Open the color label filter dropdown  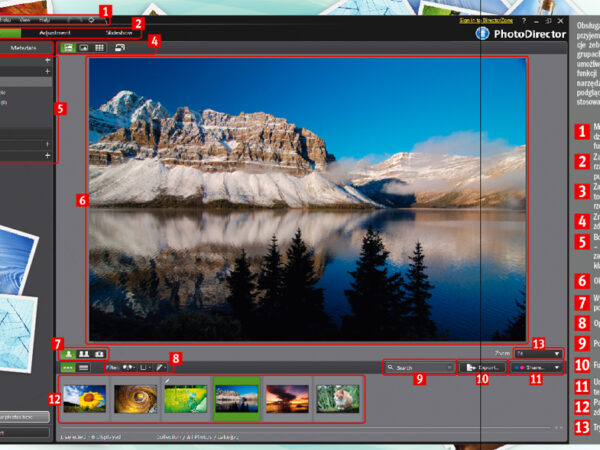click(x=145, y=368)
